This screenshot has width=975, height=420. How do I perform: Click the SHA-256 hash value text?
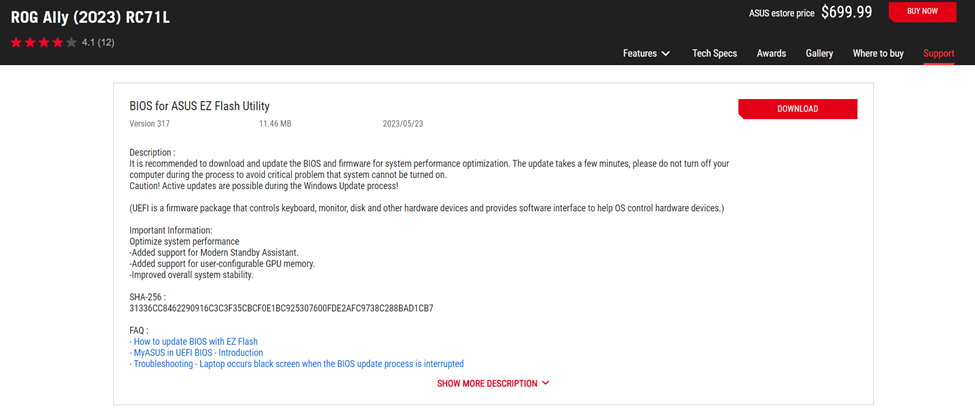coord(281,308)
